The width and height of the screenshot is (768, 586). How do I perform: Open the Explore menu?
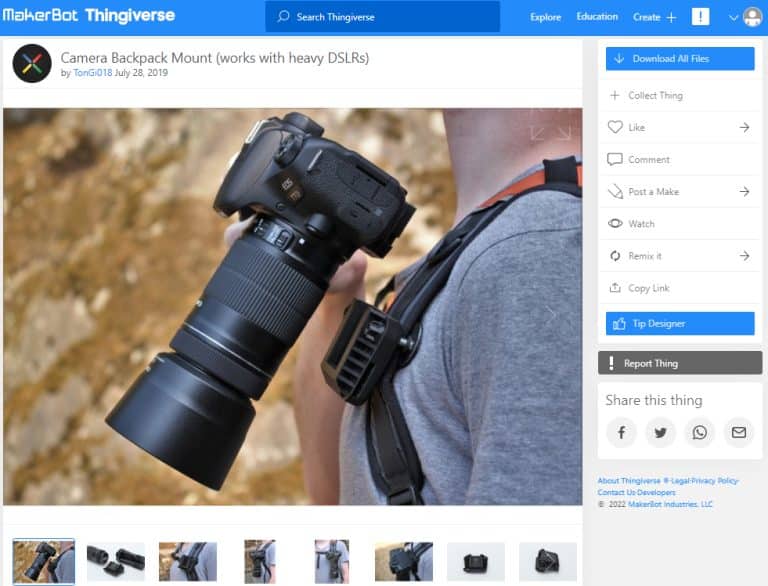545,17
